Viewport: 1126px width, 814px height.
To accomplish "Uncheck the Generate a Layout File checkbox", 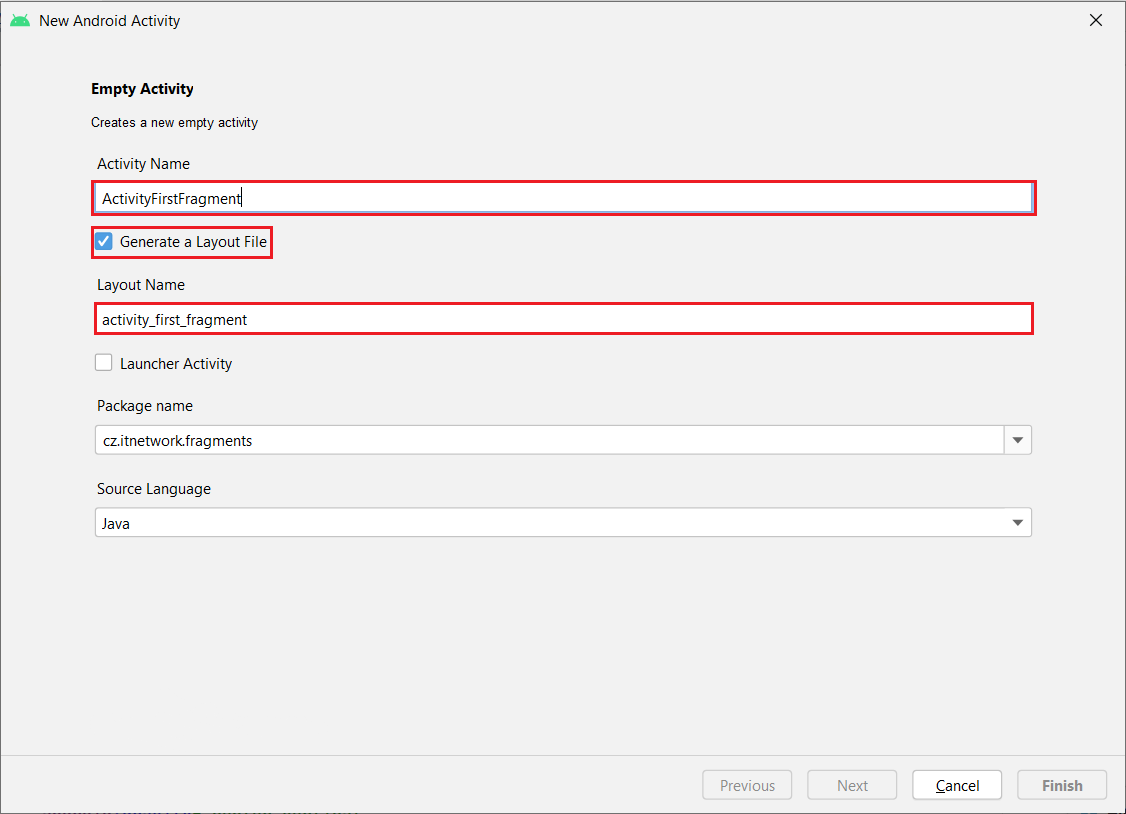I will coord(104,242).
